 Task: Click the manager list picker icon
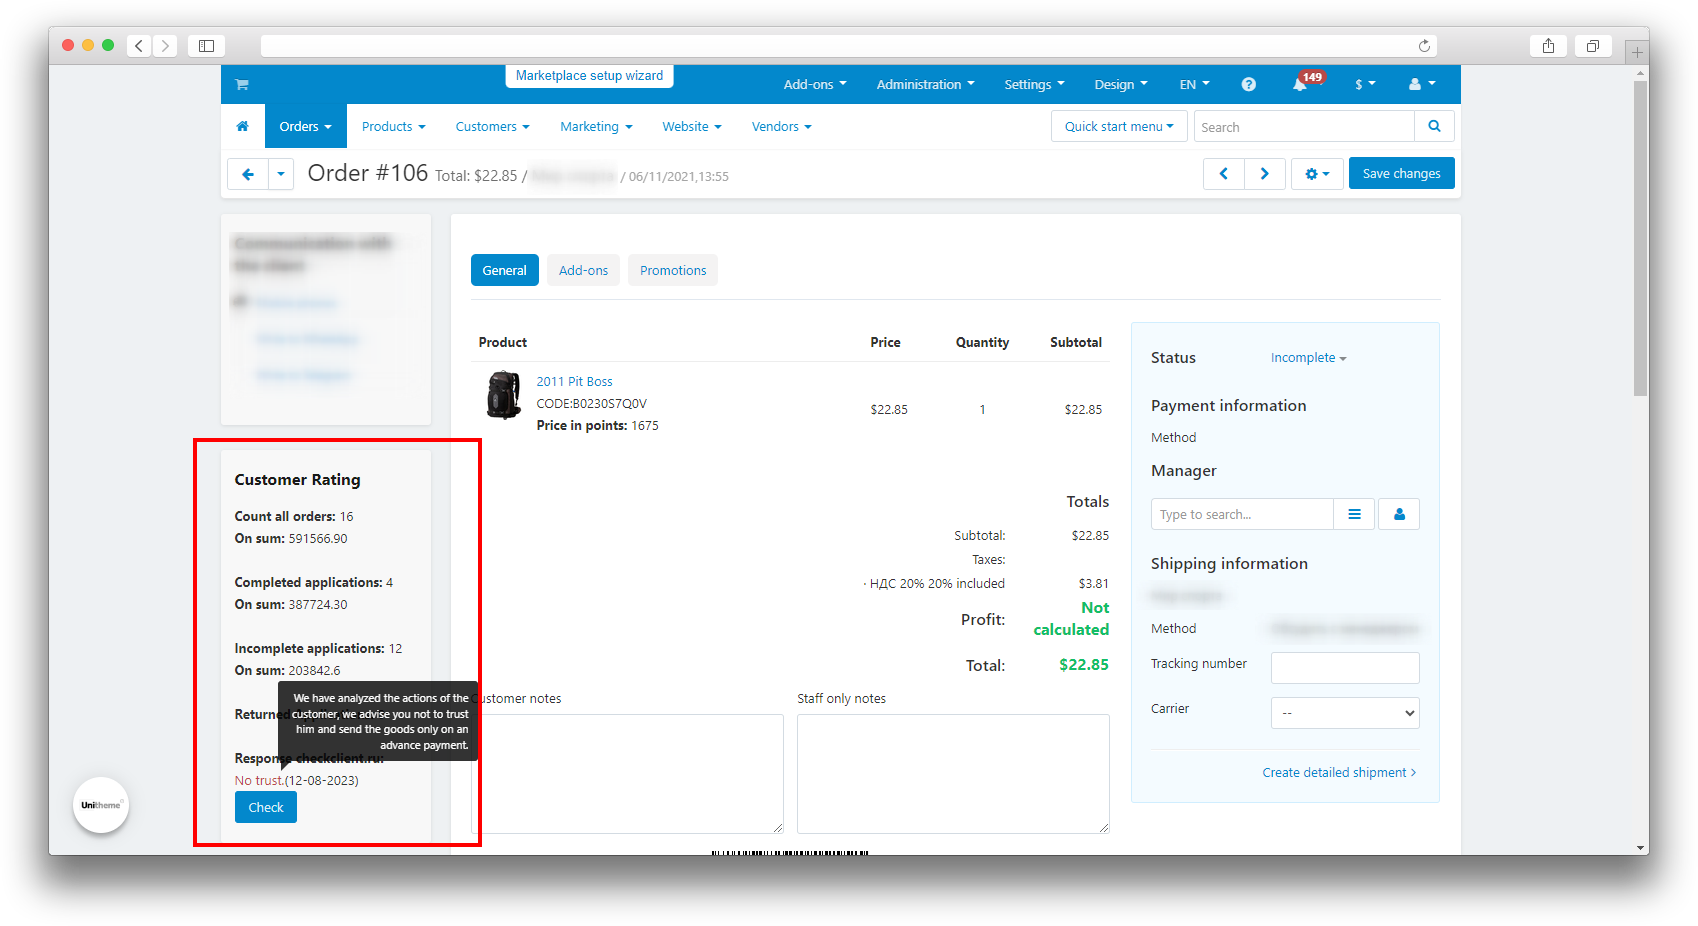point(1354,515)
